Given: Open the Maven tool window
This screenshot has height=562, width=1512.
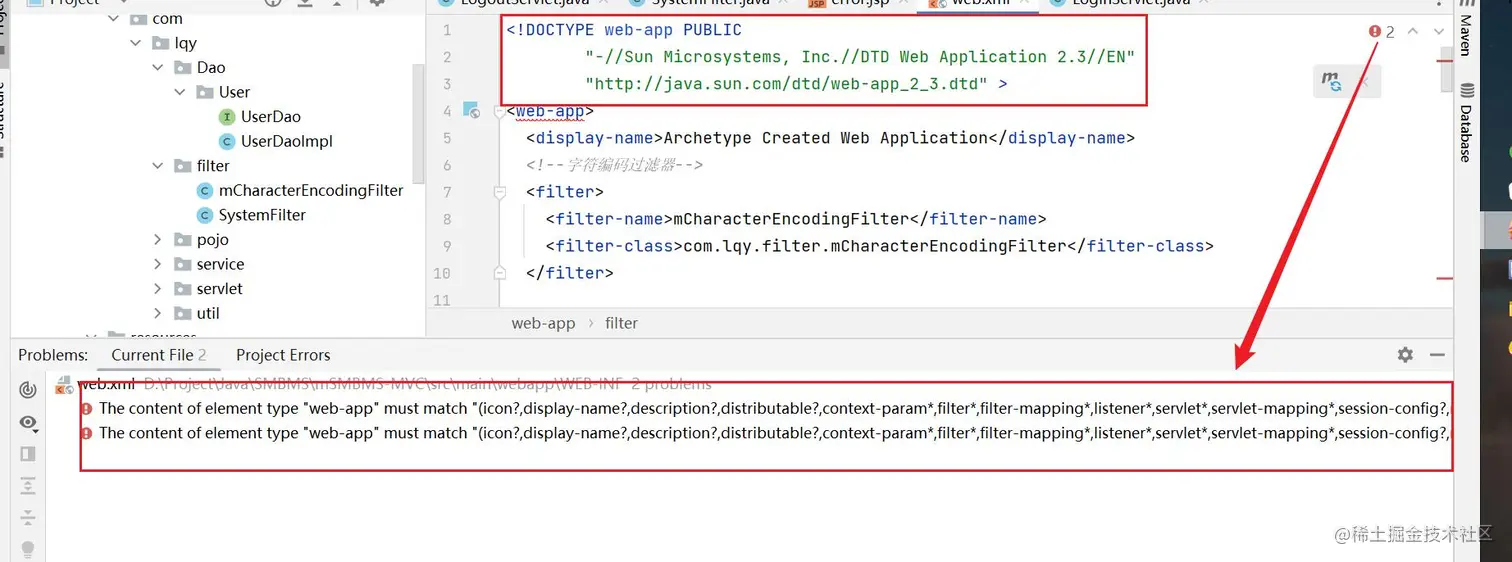Looking at the screenshot, I should coord(1466,30).
